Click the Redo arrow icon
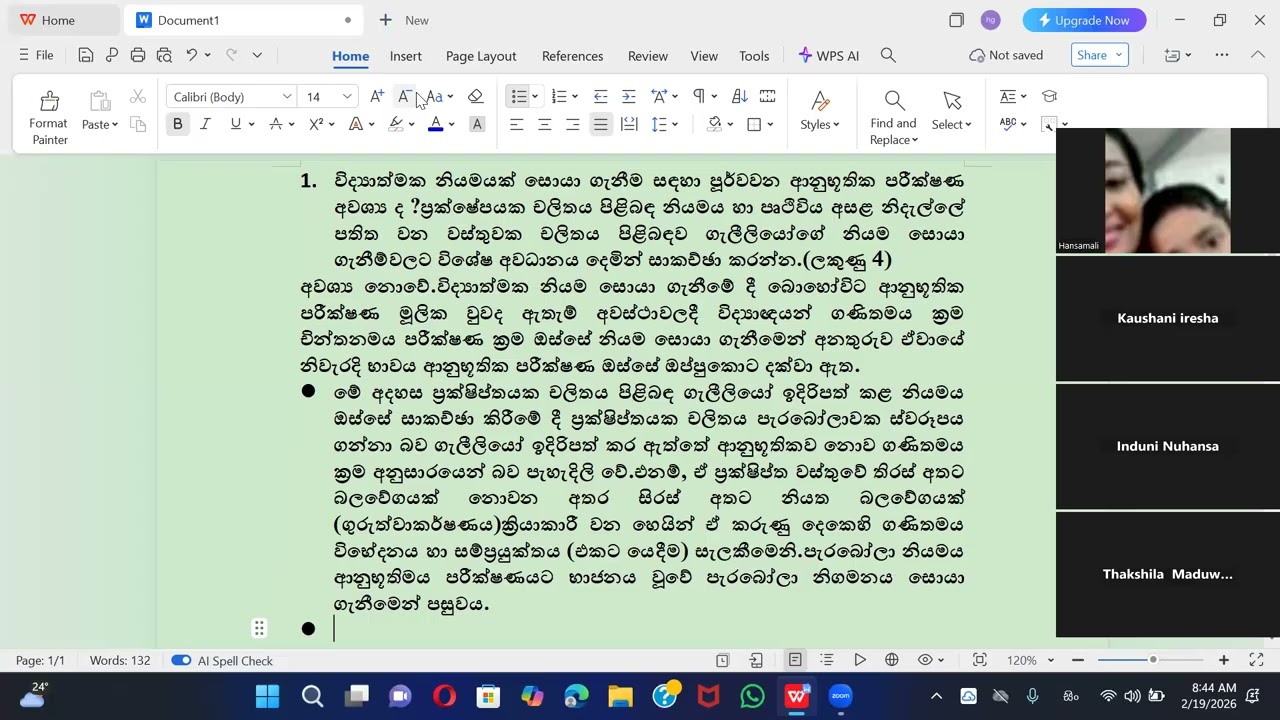Image resolution: width=1280 pixels, height=720 pixels. coord(231,55)
